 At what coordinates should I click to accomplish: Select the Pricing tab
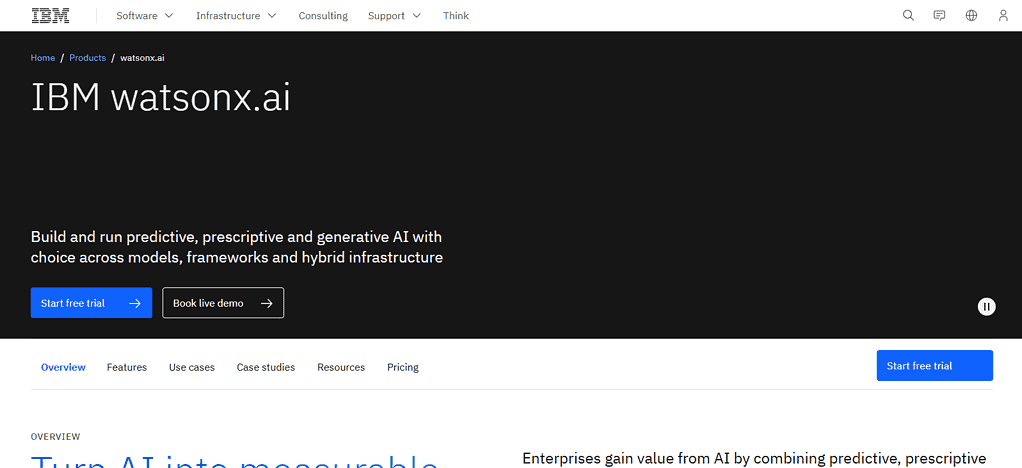(x=403, y=368)
